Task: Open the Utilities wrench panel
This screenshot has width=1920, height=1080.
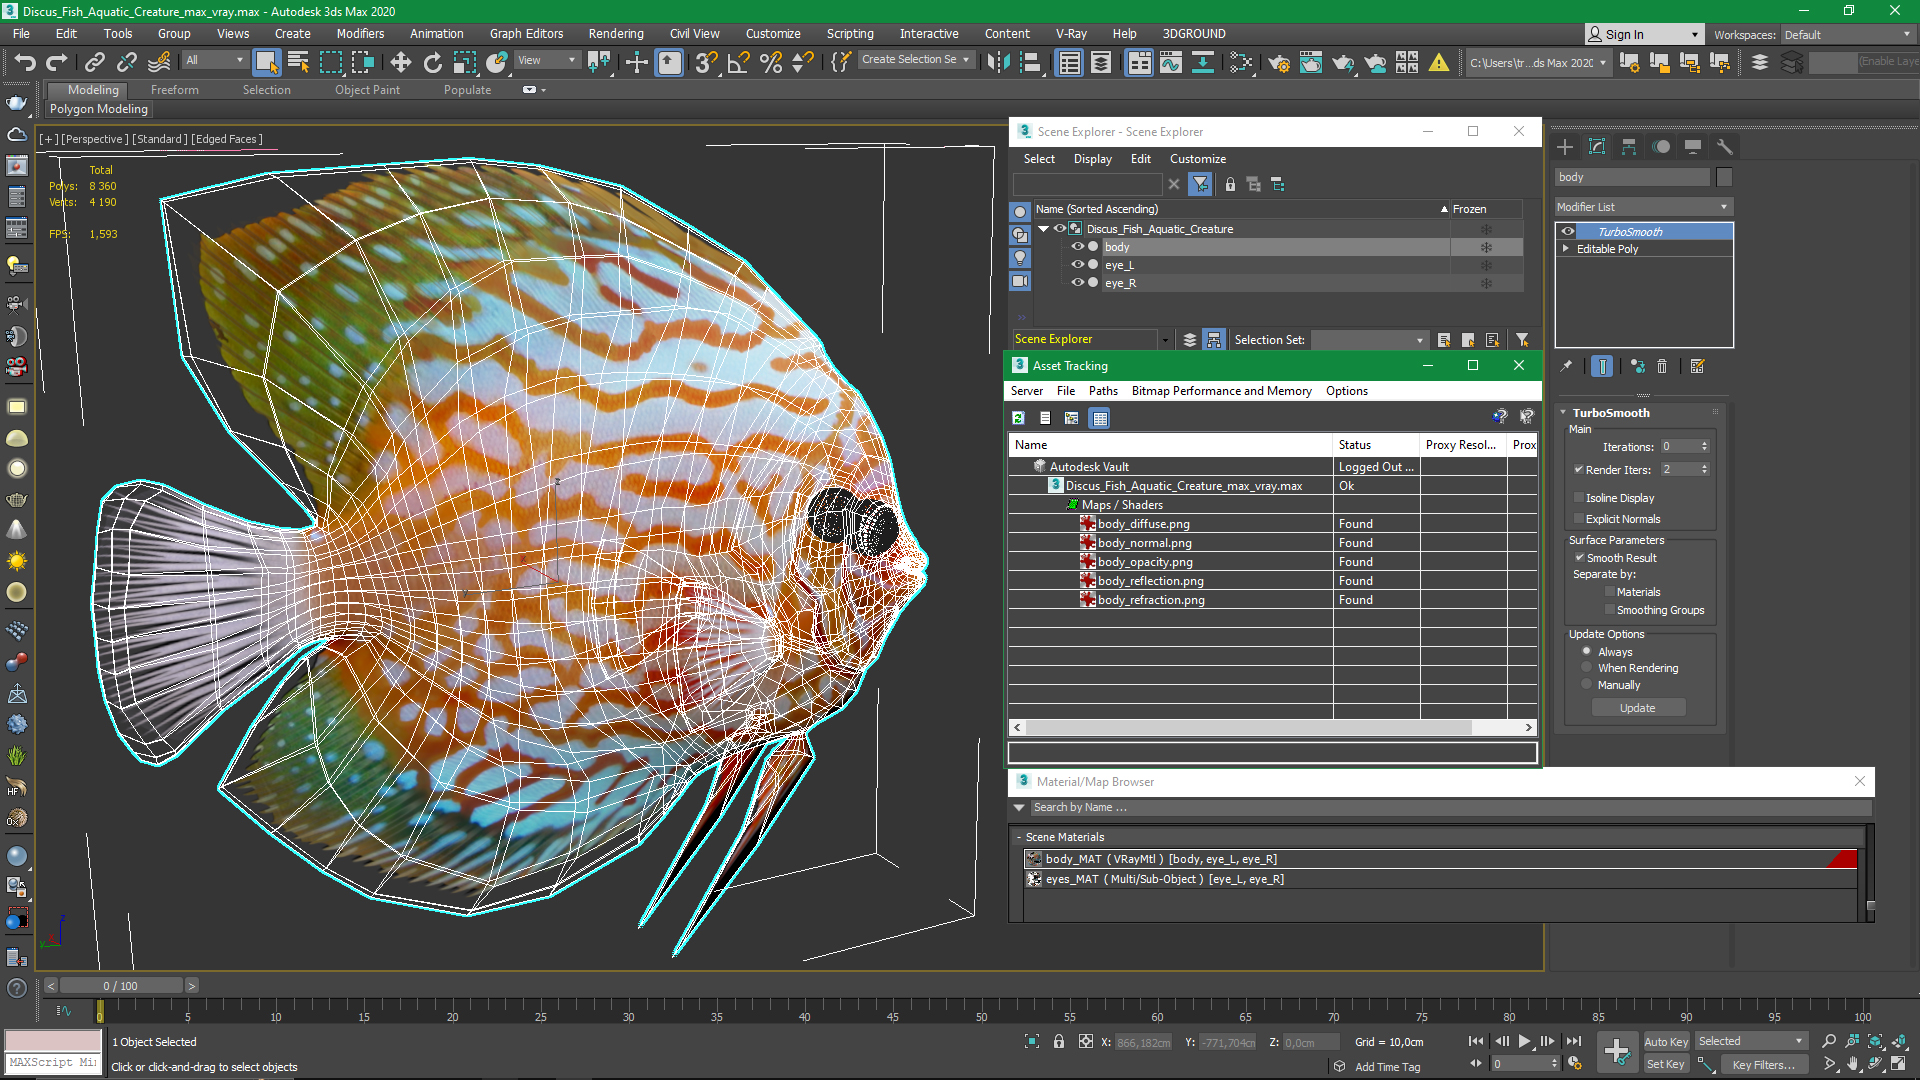Action: pyautogui.click(x=1724, y=147)
